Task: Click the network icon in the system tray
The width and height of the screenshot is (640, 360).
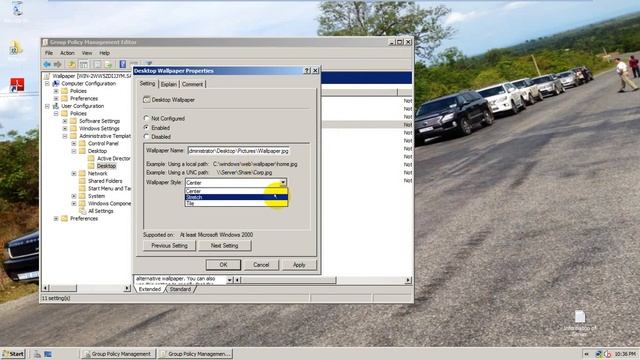Action: tap(599, 354)
